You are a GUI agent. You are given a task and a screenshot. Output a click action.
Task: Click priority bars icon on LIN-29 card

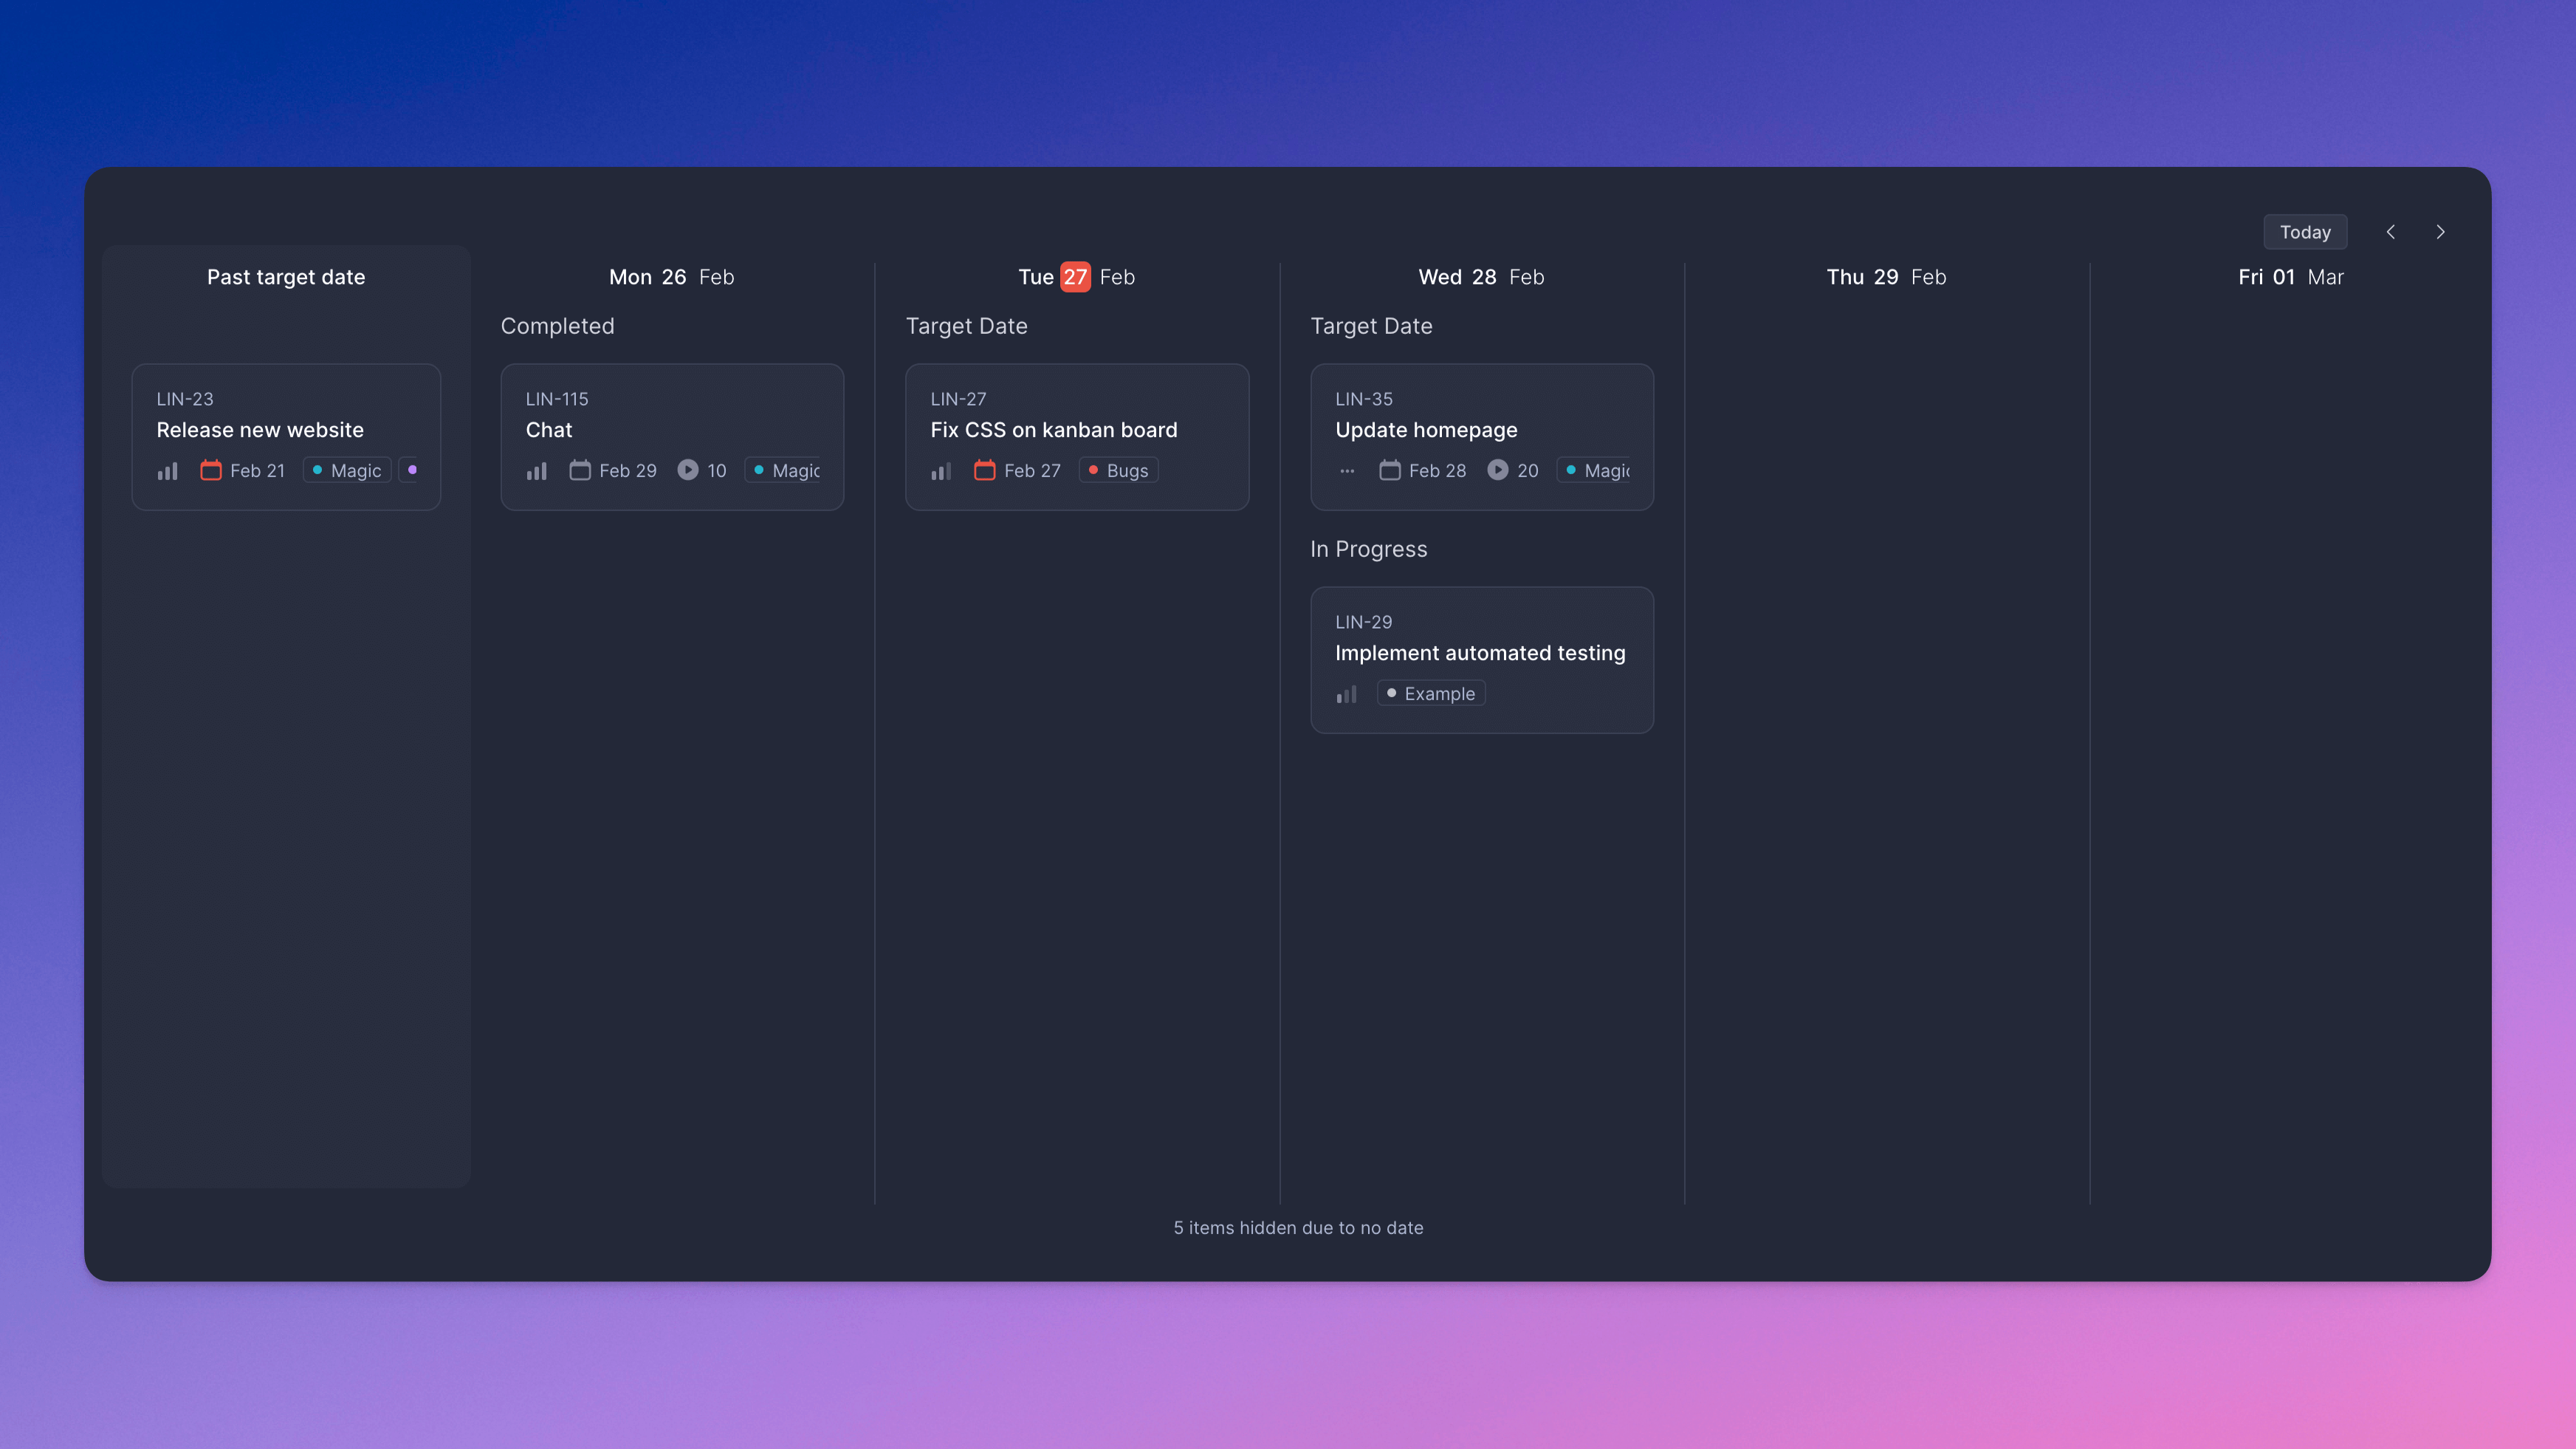[x=1346, y=694]
